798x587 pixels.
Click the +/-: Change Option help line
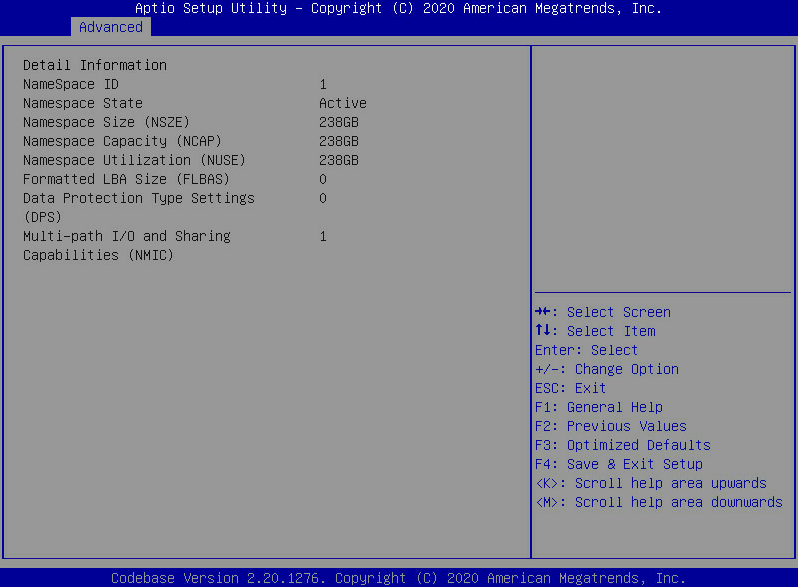(607, 369)
